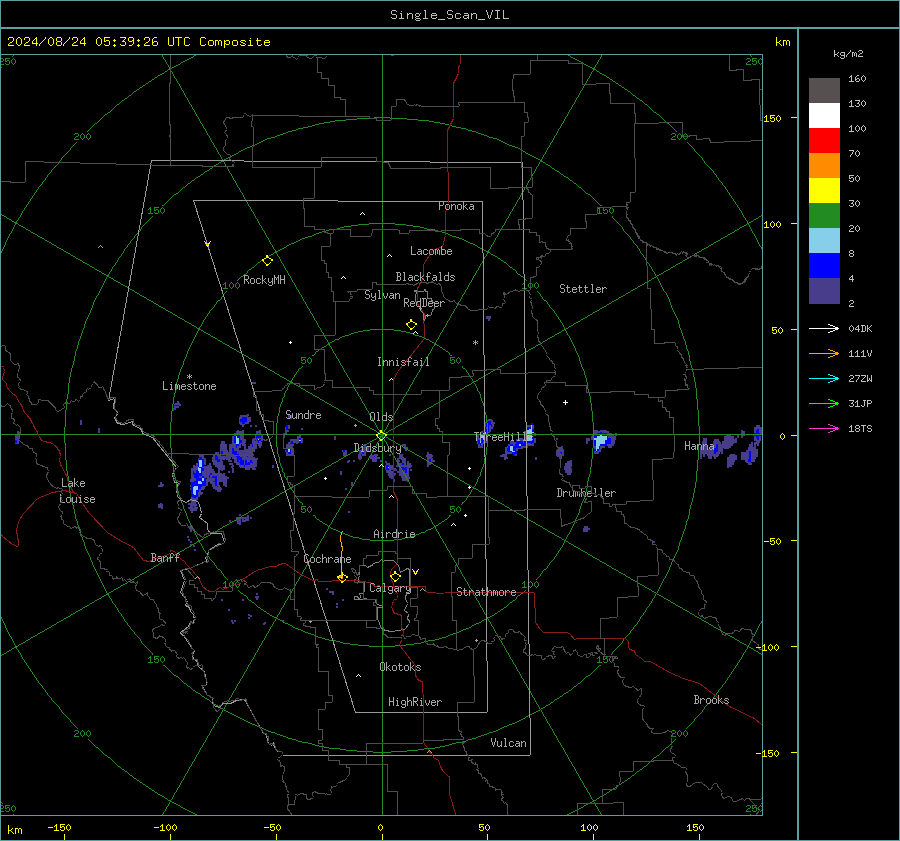Click the 18TS legend text

pyautogui.click(x=860, y=428)
